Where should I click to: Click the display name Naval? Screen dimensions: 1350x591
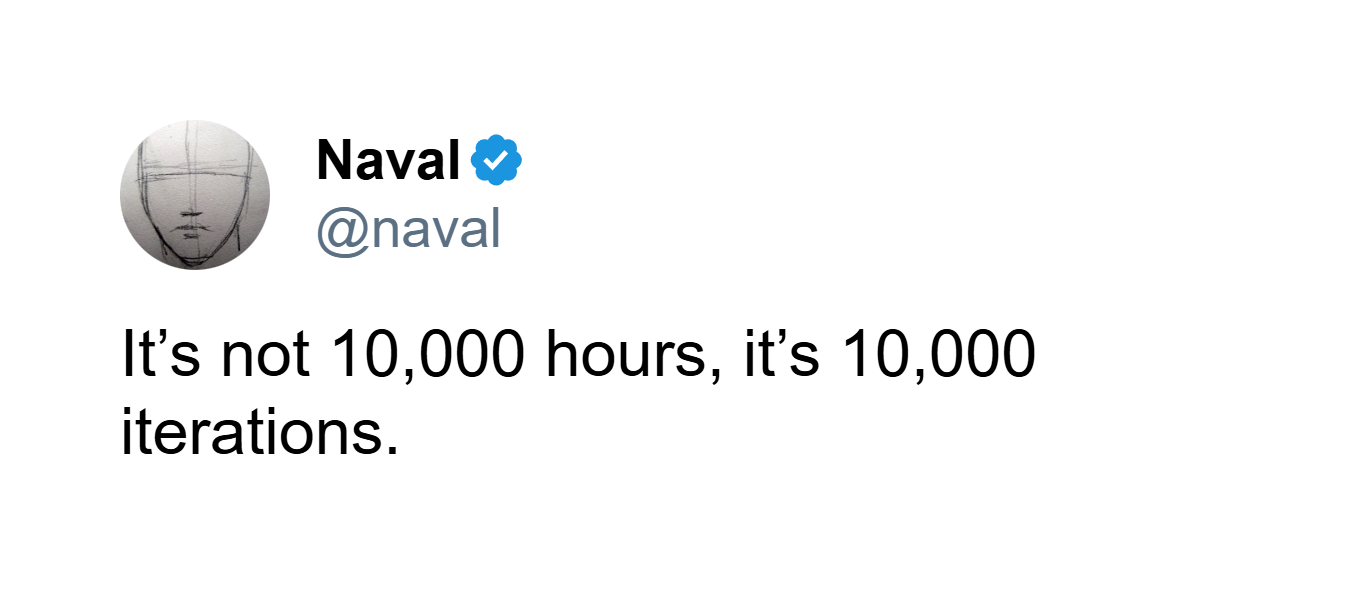389,160
